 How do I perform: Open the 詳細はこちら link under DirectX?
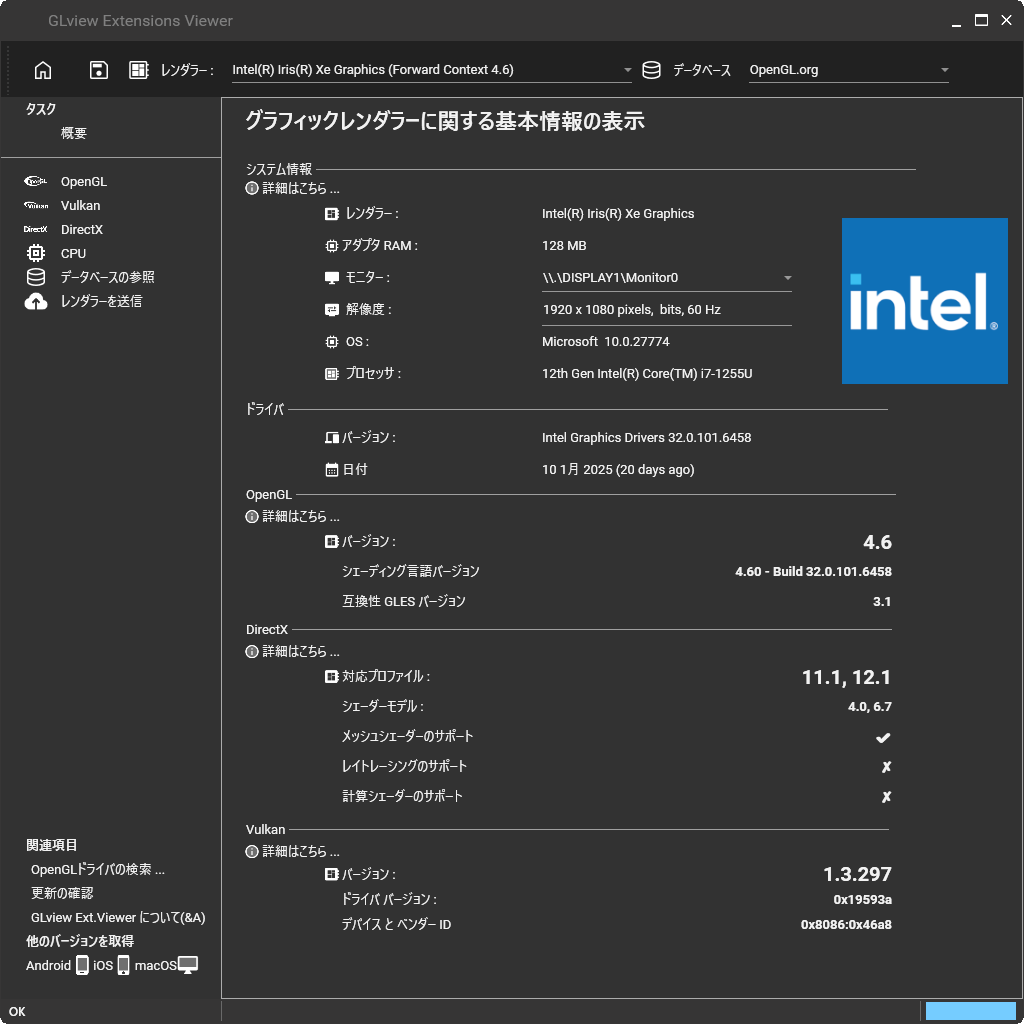(300, 651)
